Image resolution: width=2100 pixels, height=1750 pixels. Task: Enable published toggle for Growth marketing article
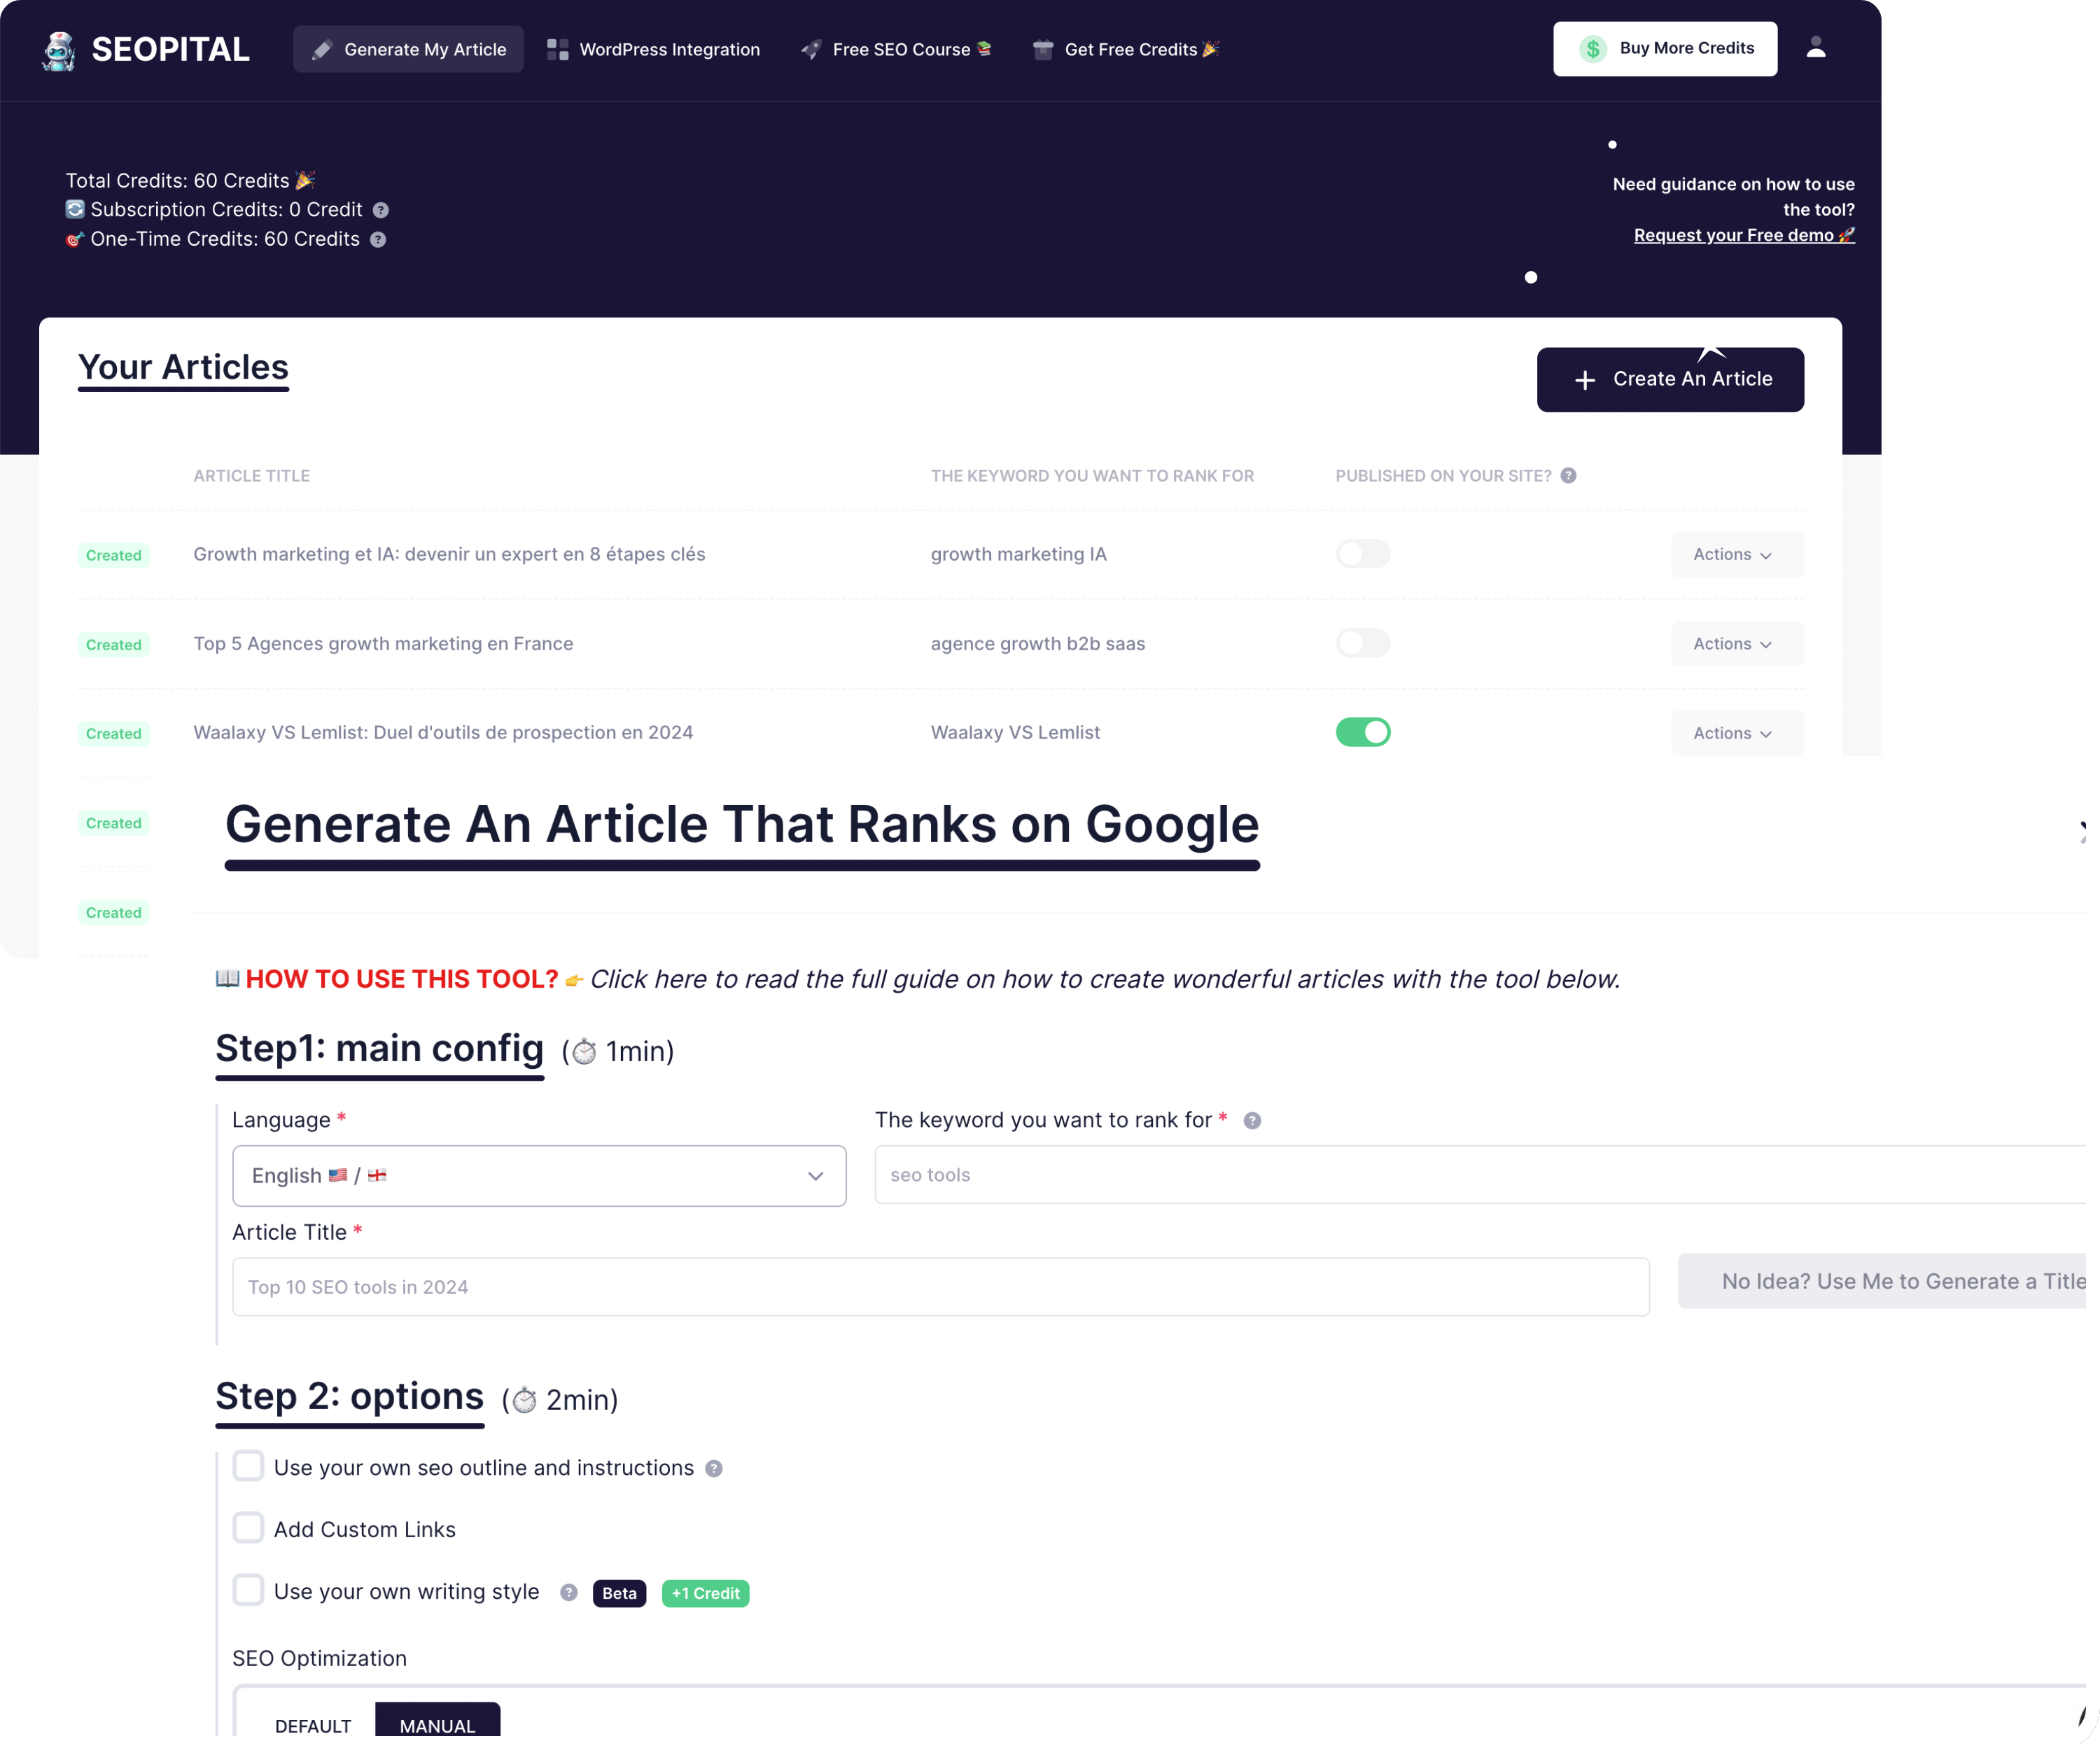click(1362, 554)
